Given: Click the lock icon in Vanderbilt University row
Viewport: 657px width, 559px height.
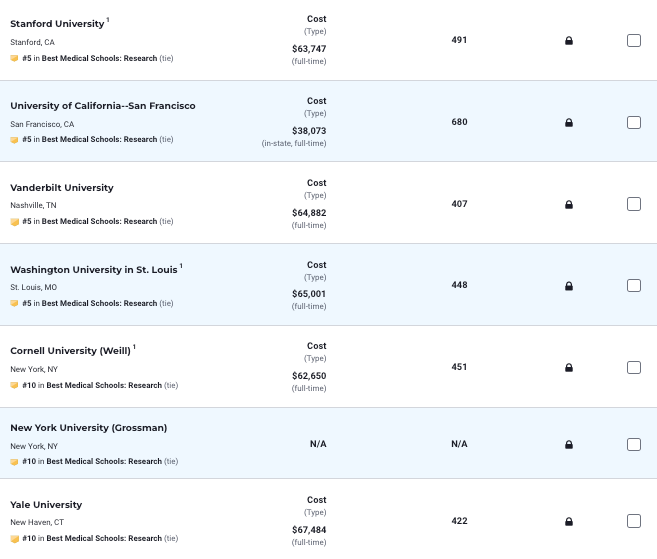Looking at the screenshot, I should [569, 205].
